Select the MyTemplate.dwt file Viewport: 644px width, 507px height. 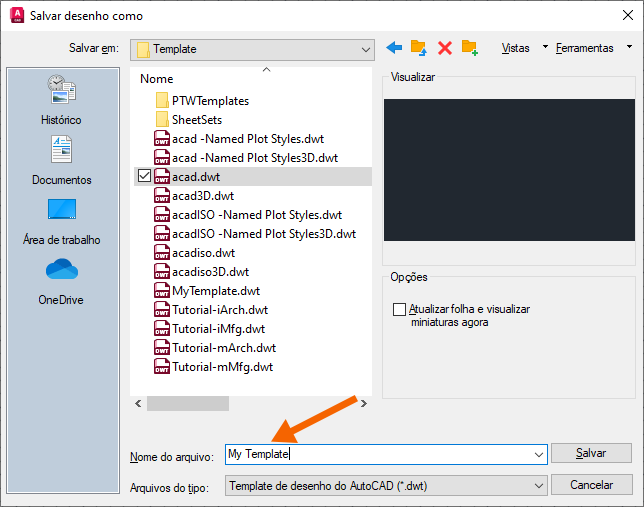coord(216,291)
